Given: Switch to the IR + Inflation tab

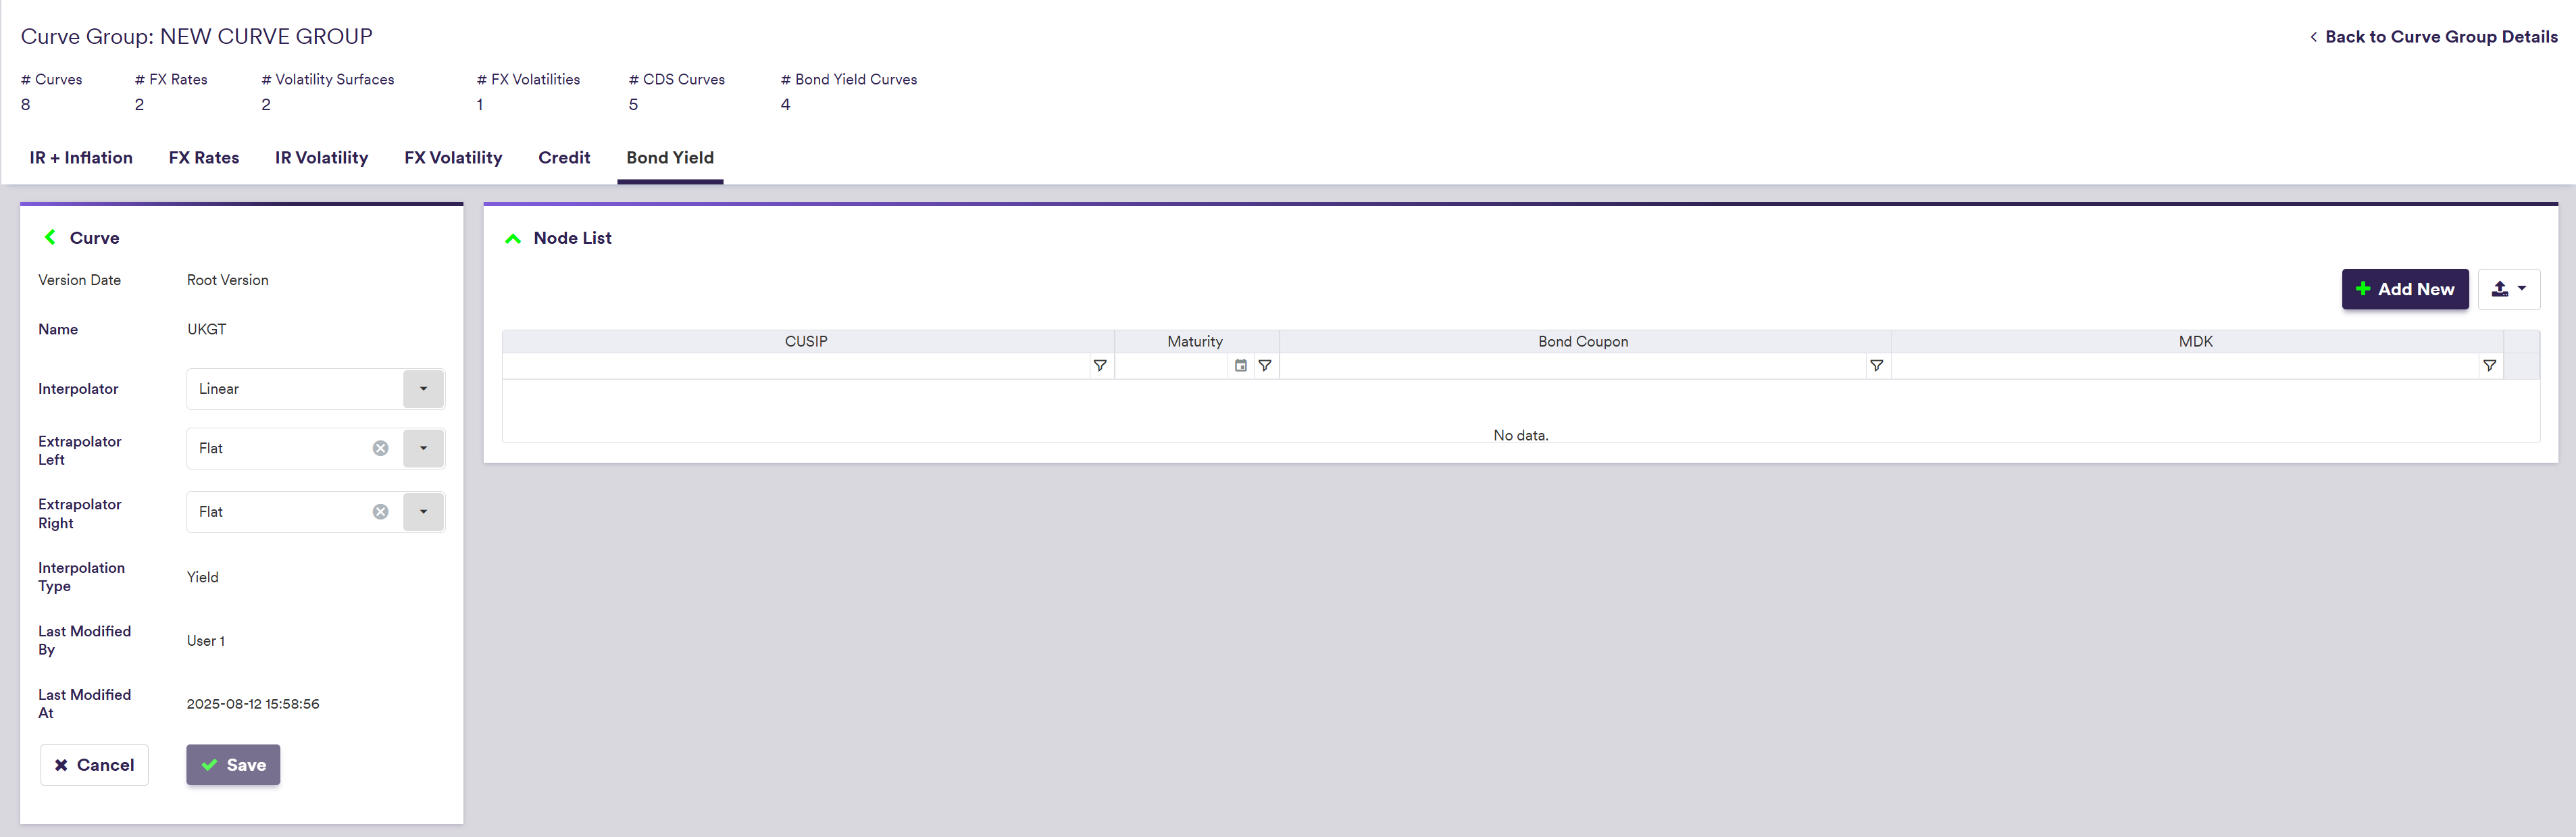Looking at the screenshot, I should (81, 158).
